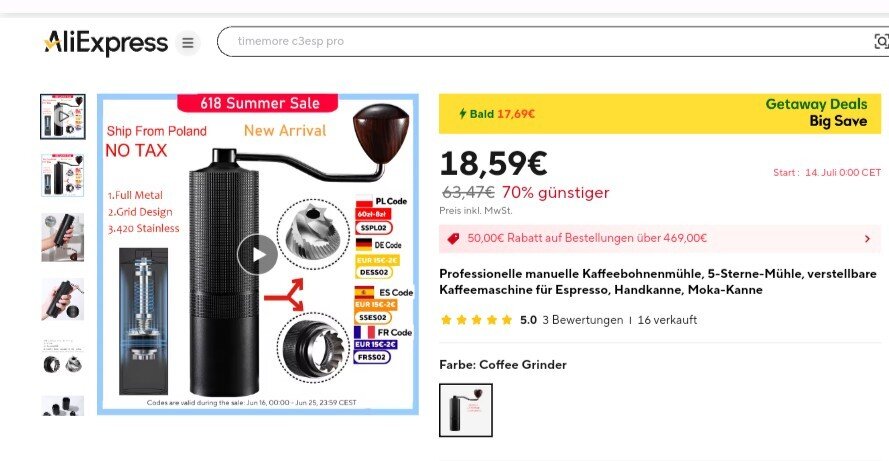The width and height of the screenshot is (889, 461).
Task: Click the five-star rating icons
Action: [x=476, y=320]
